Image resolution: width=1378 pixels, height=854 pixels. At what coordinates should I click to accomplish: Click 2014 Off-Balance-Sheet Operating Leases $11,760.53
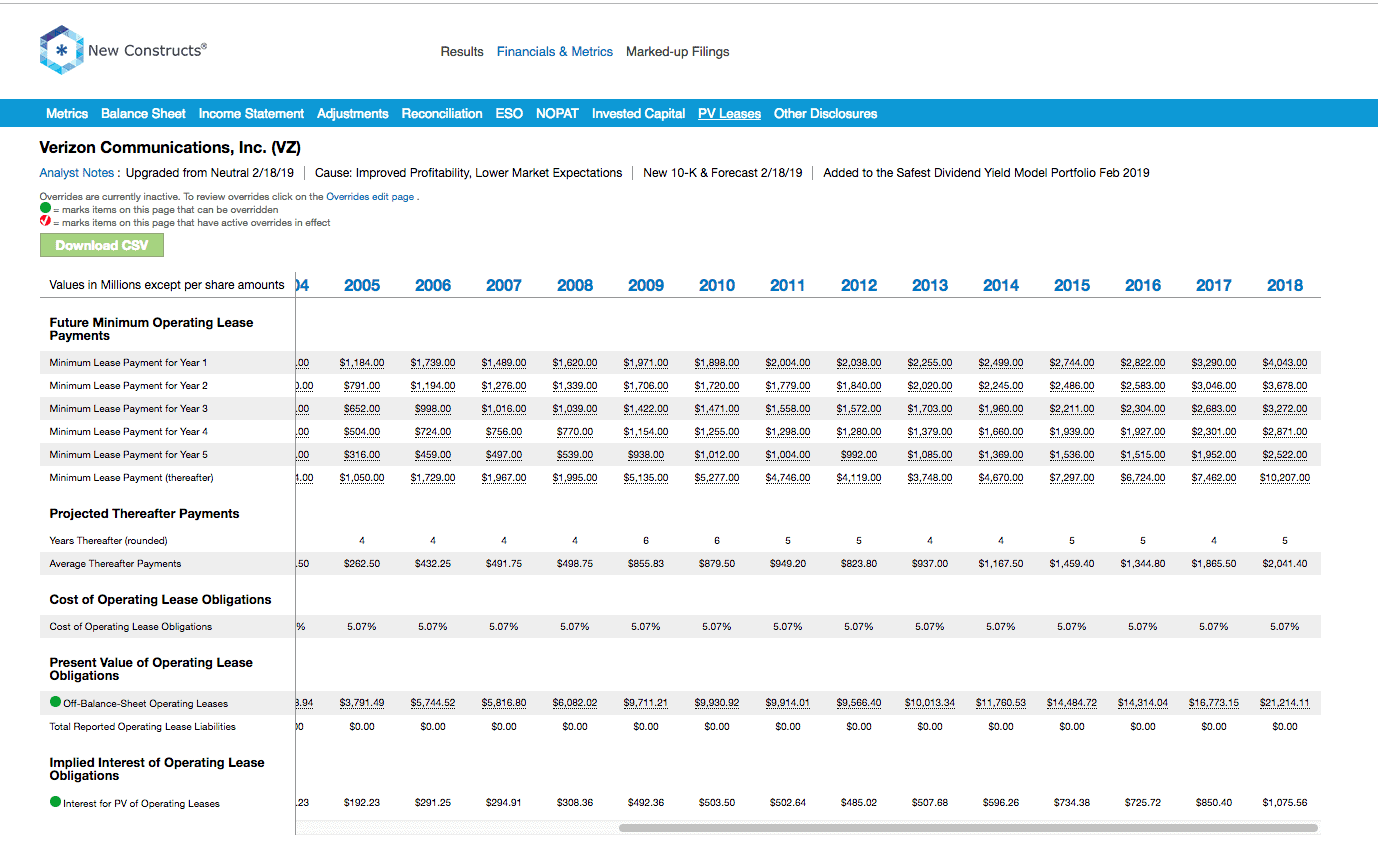1001,703
